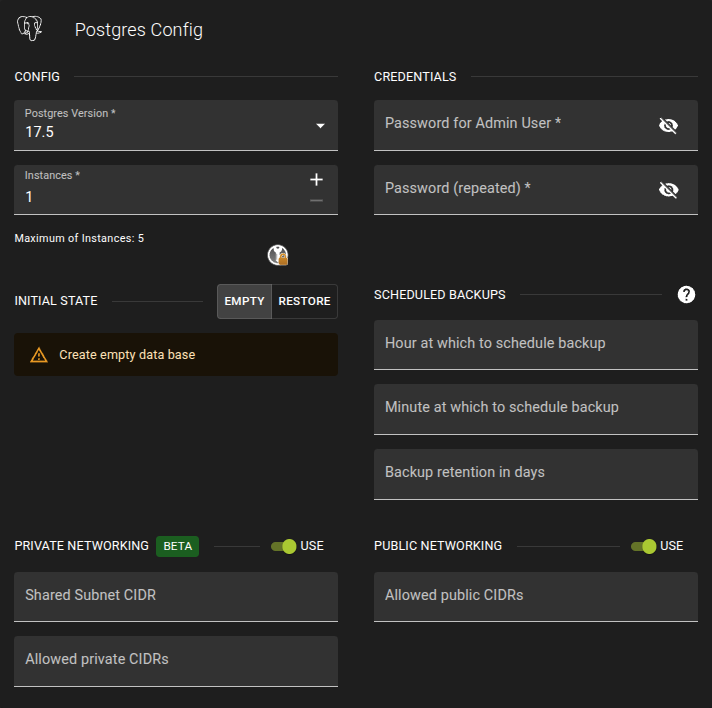Click the locked key icon below Instances

point(278,255)
